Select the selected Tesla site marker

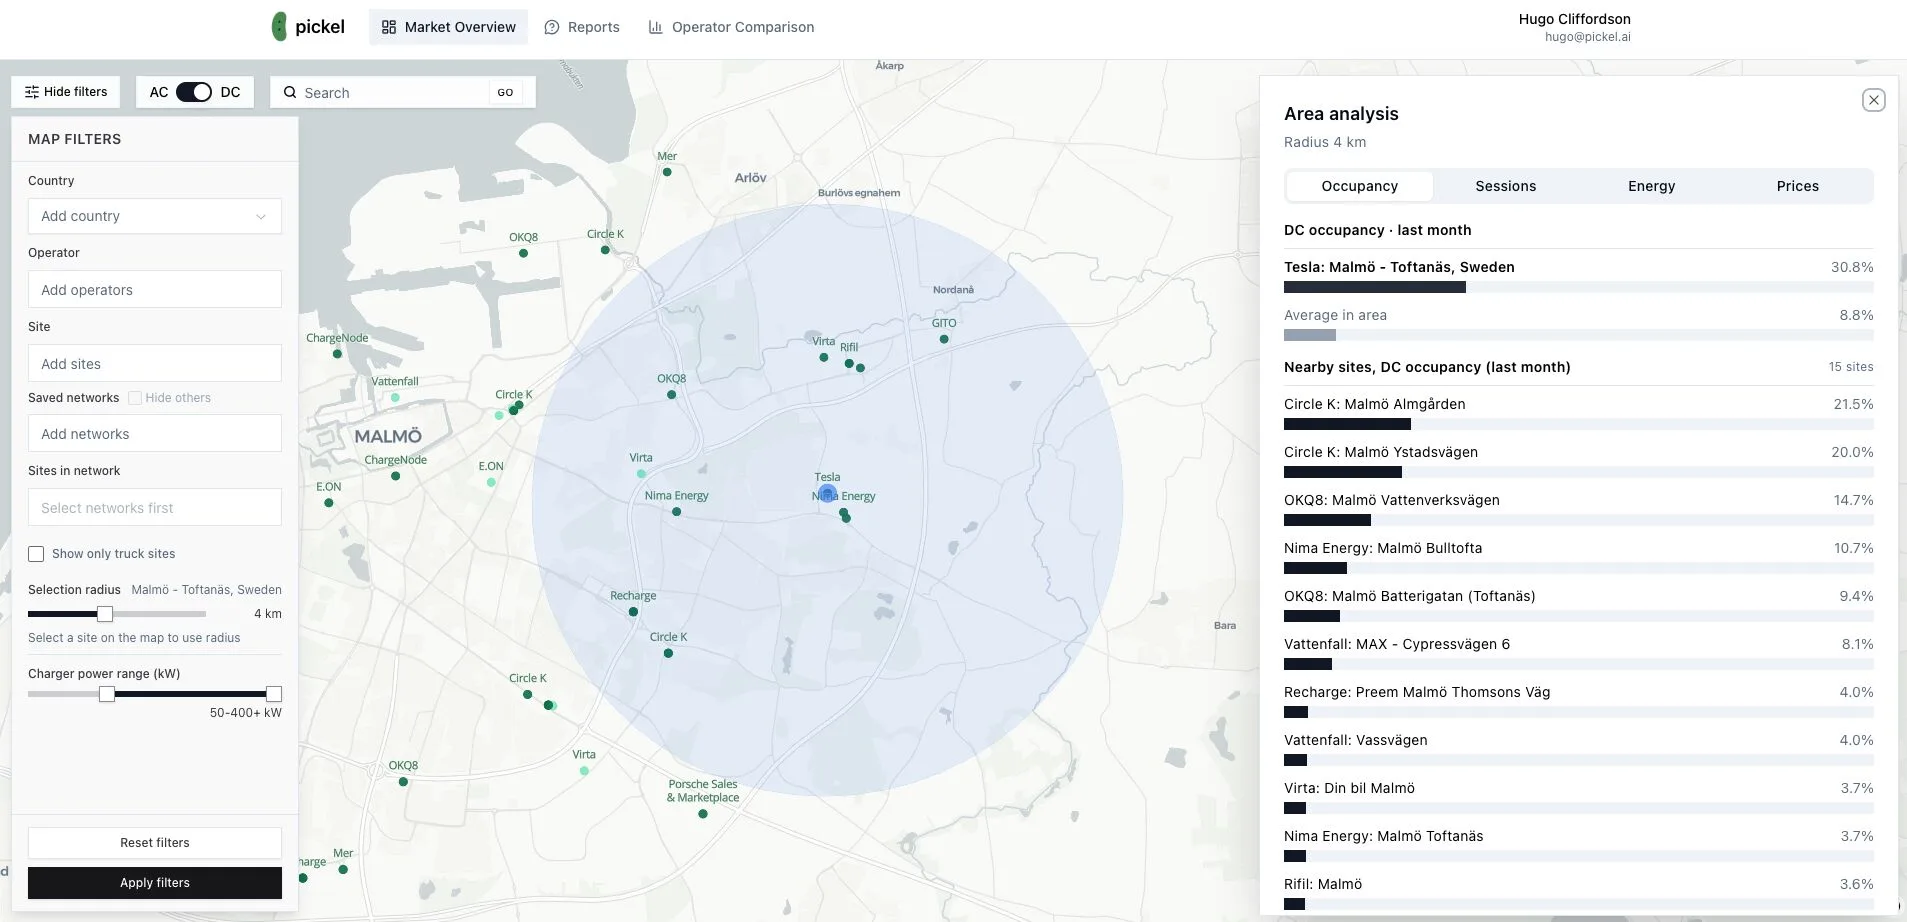(827, 493)
